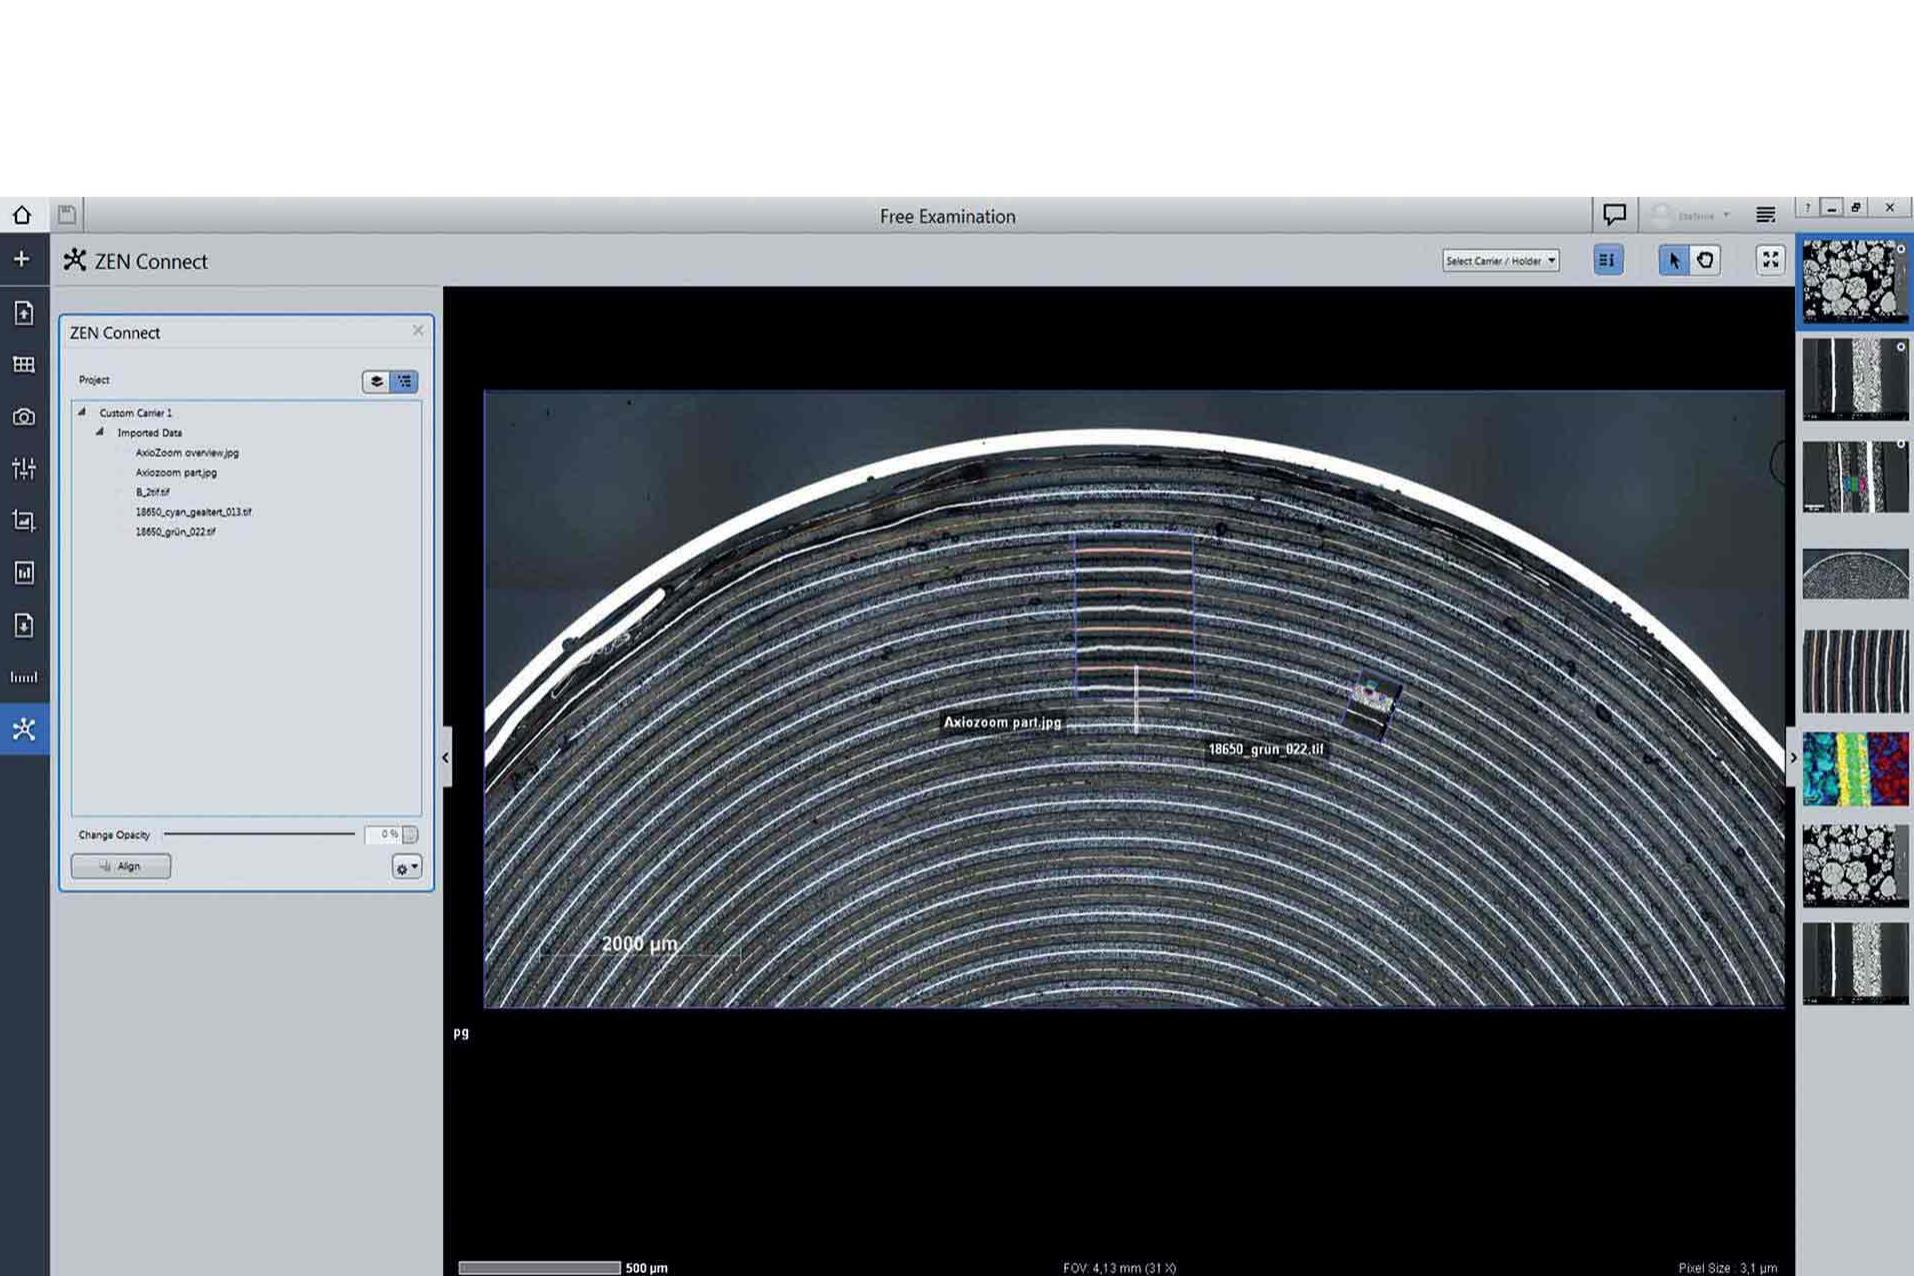Open second gallery thumbnail with white stripe

[x=1855, y=378]
